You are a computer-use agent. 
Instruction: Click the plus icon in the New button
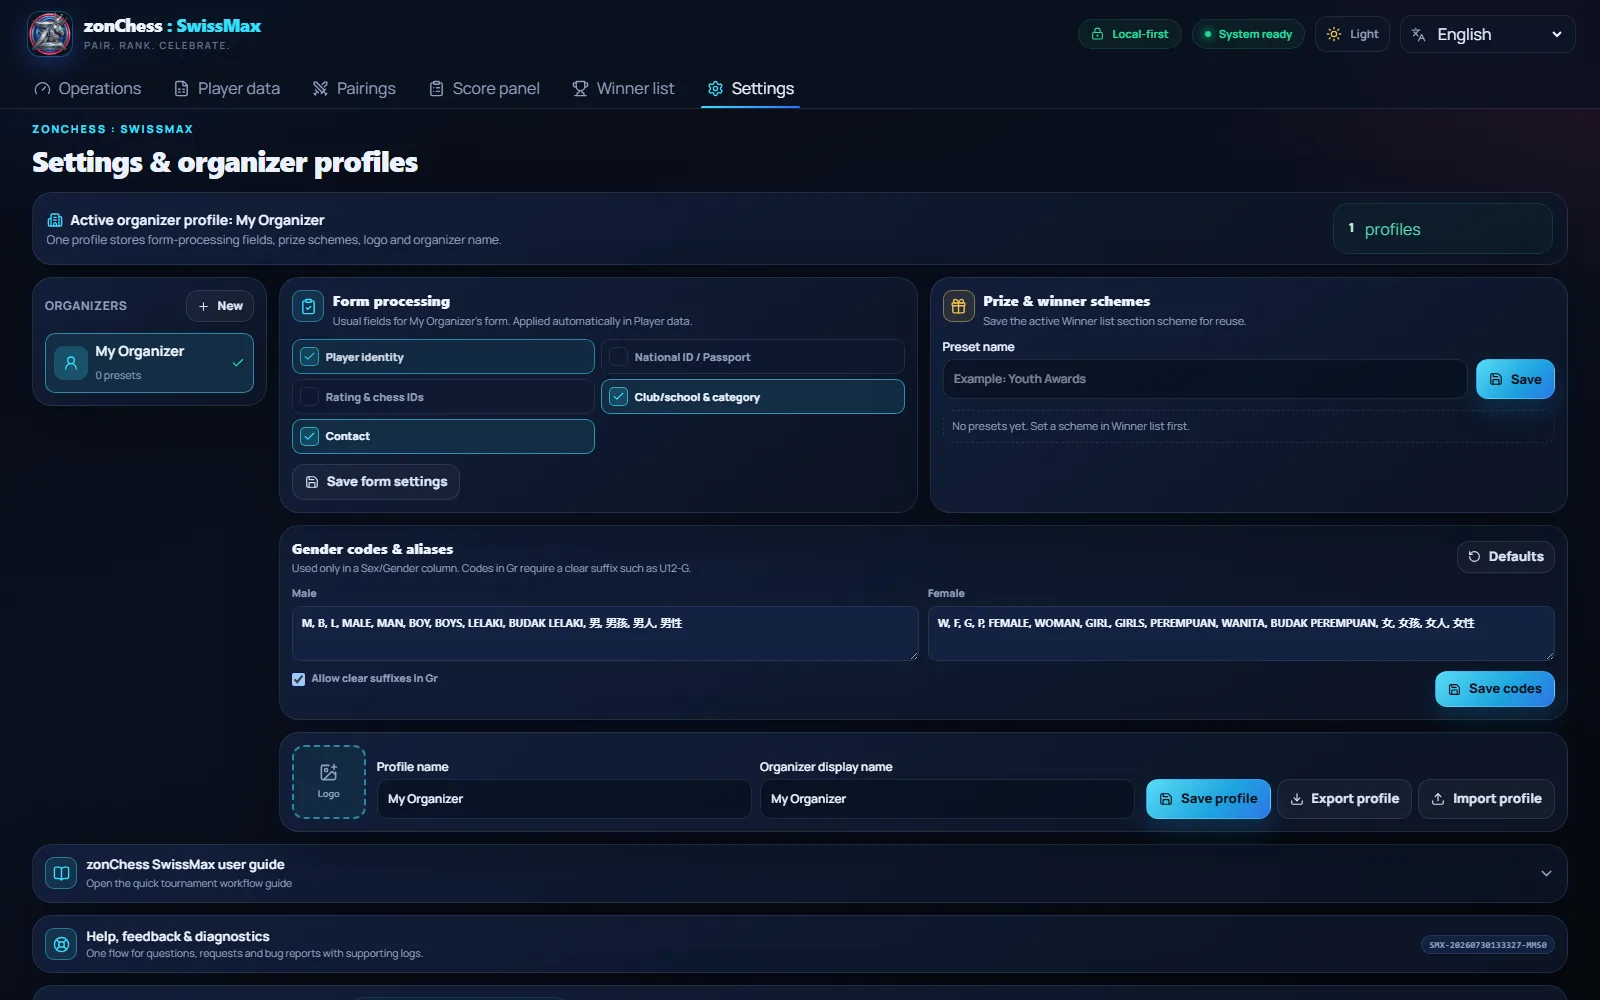203,306
